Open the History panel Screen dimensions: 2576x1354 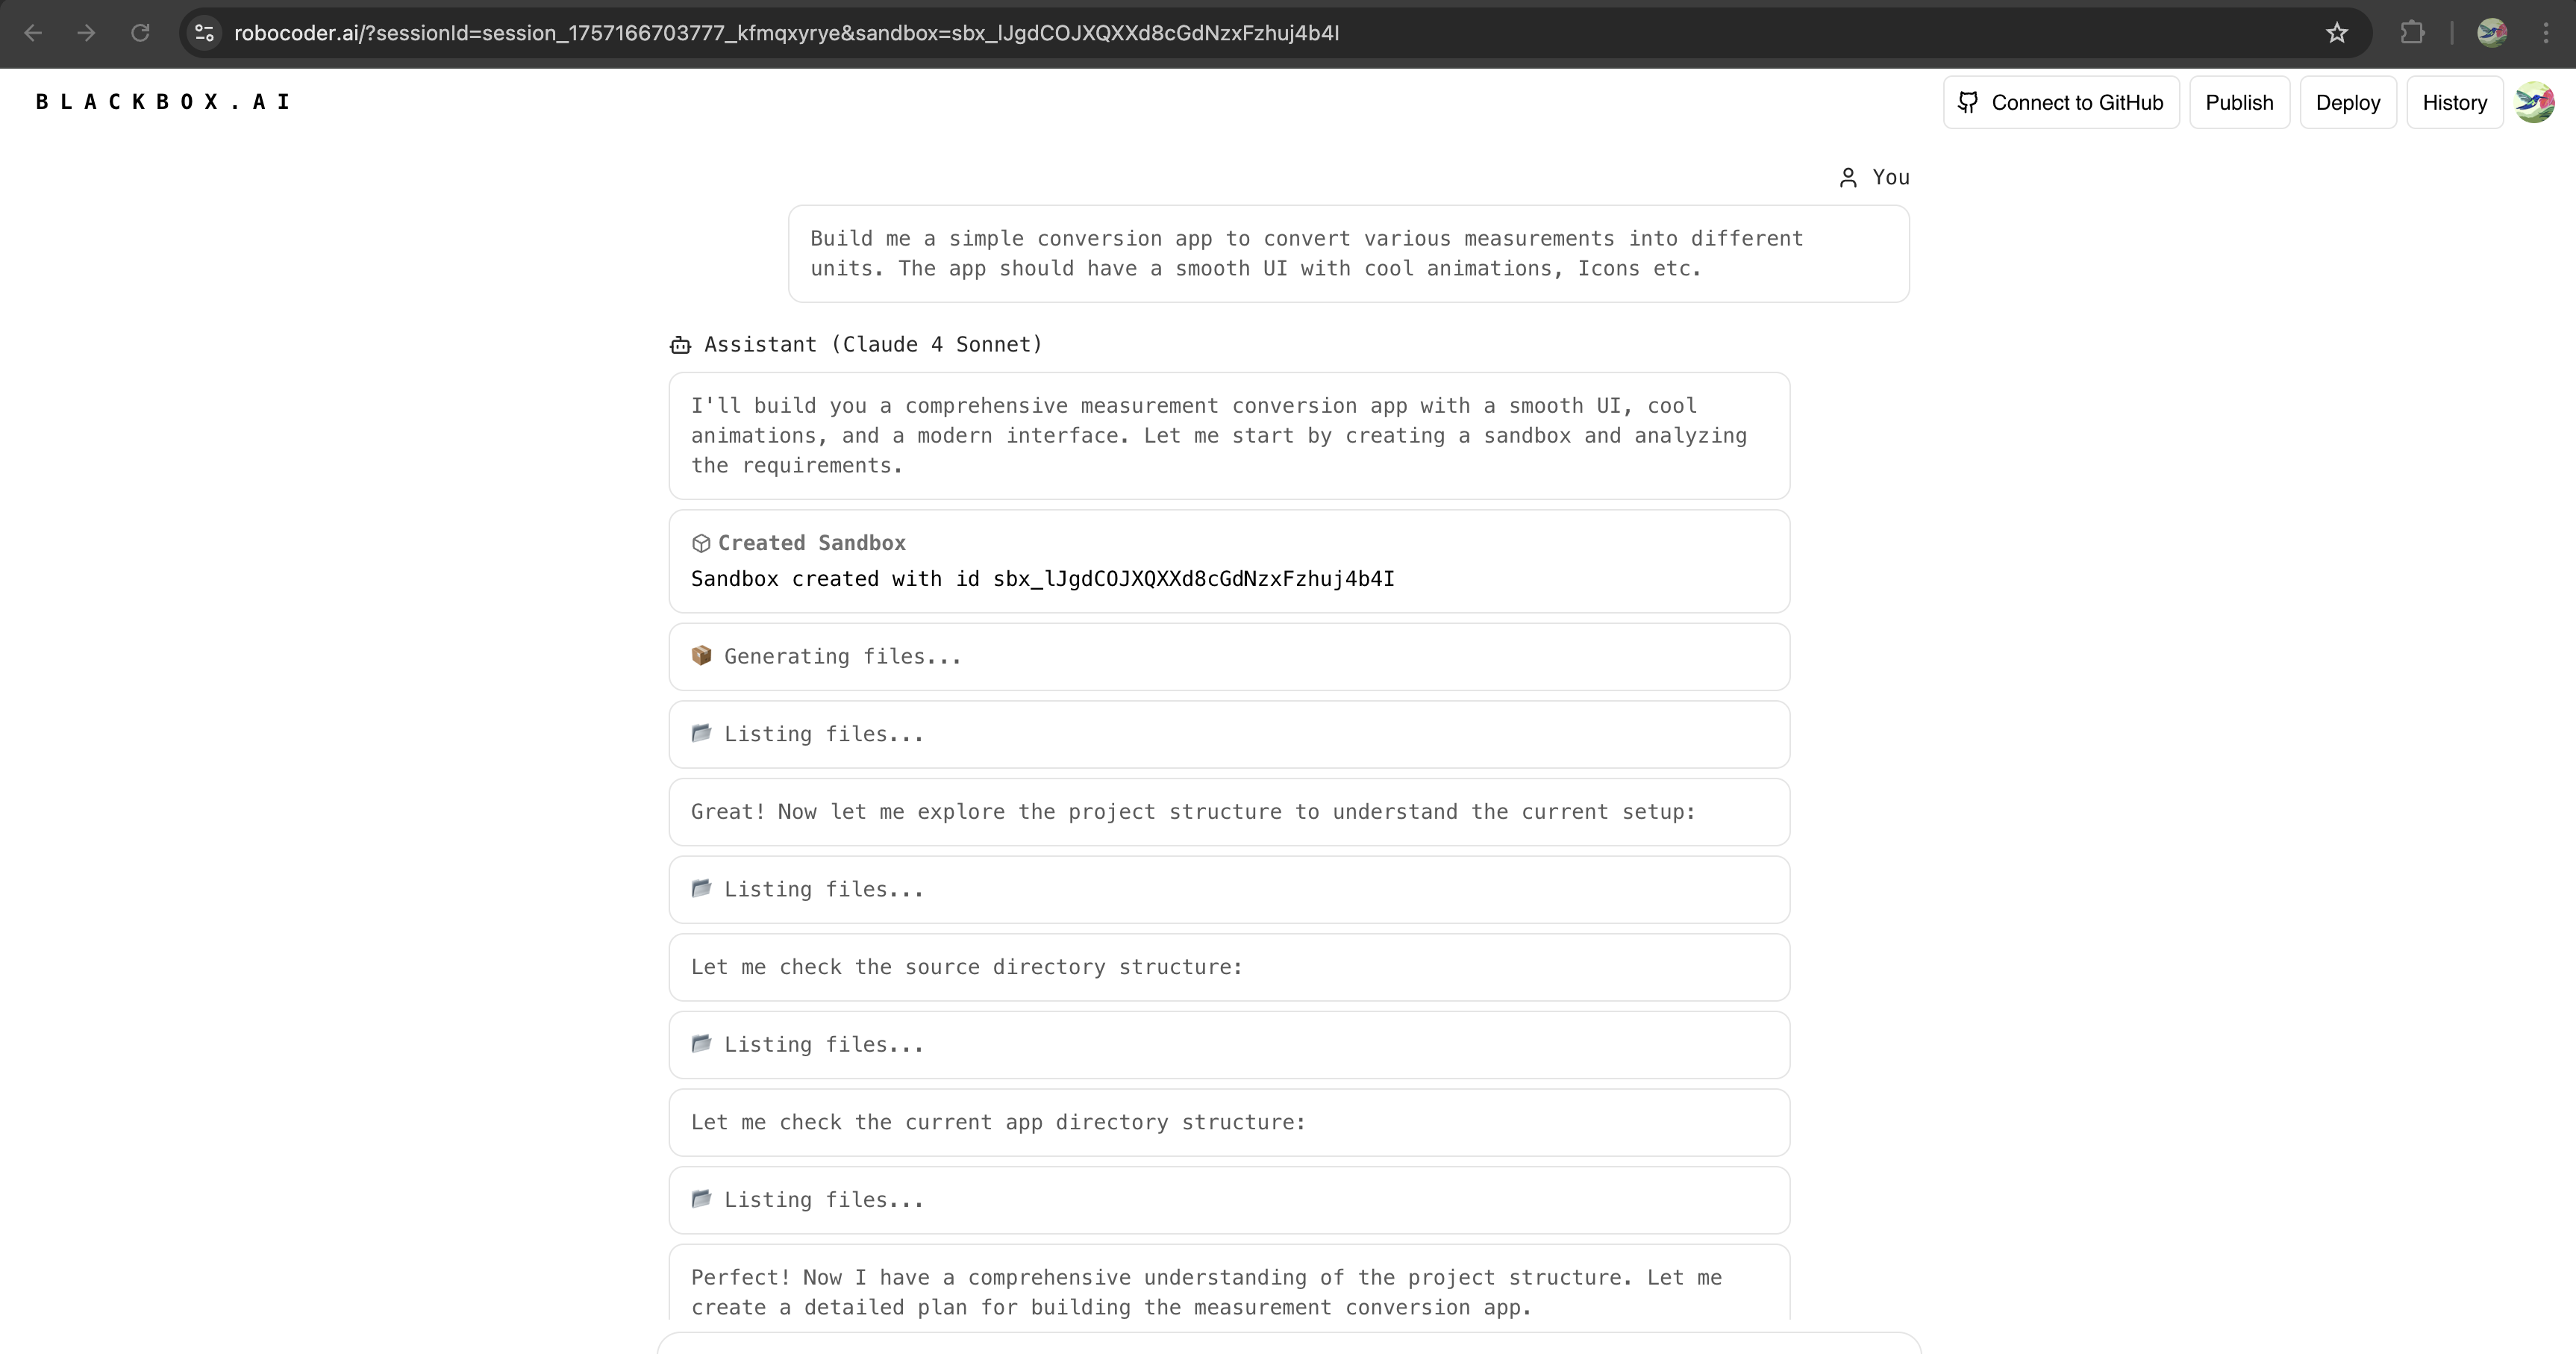(x=2454, y=102)
